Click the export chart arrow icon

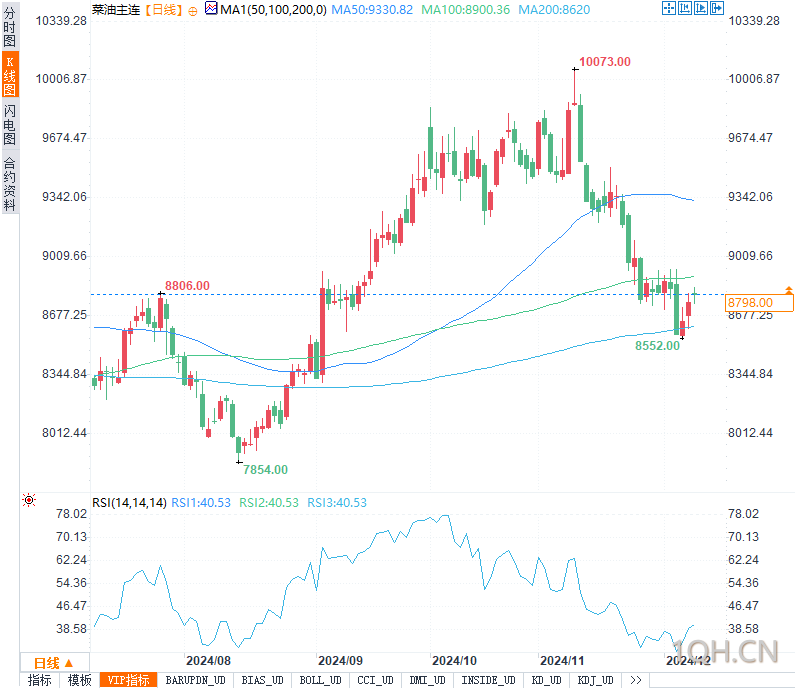(x=717, y=8)
